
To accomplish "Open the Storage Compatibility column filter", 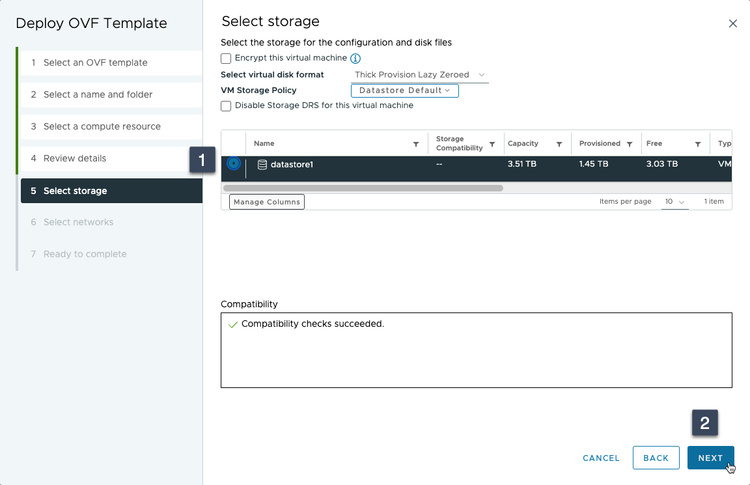I will point(492,144).
